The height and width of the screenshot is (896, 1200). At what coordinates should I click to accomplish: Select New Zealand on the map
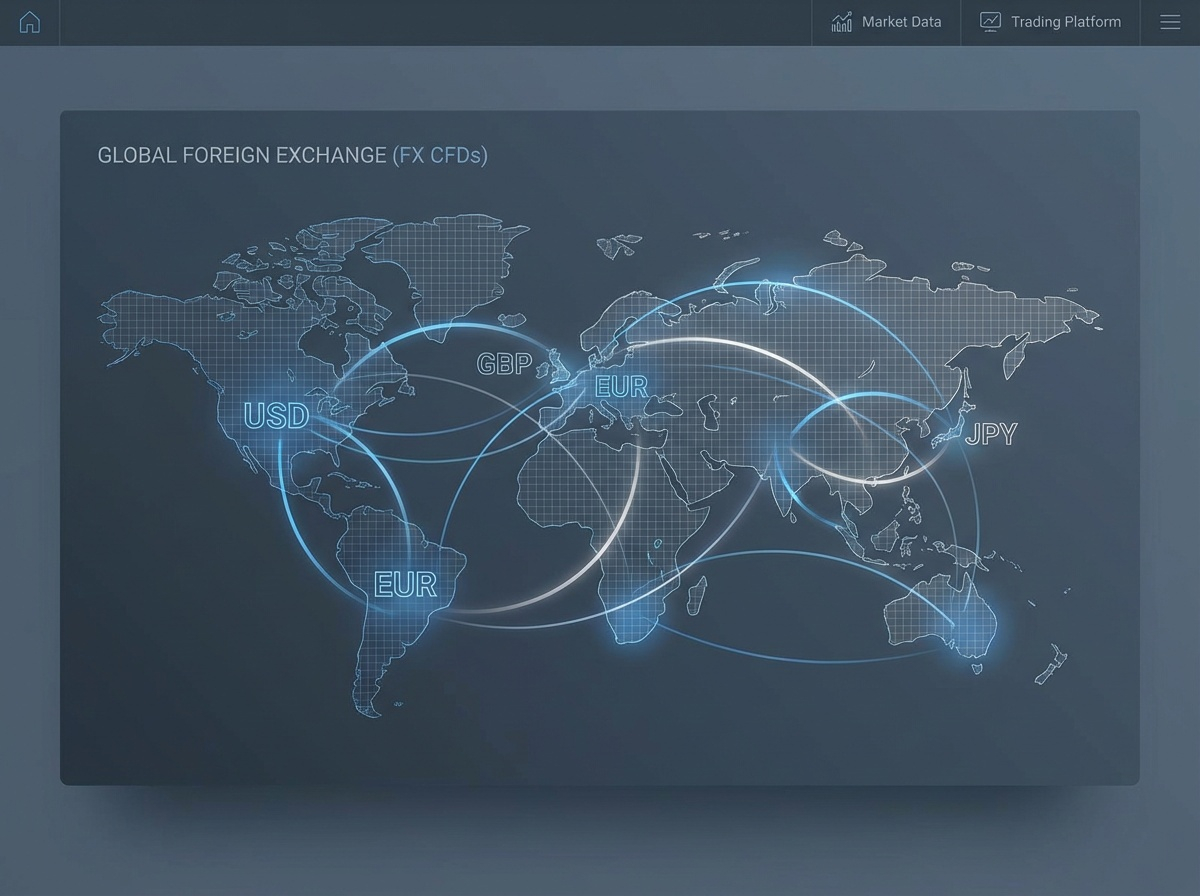1052,667
